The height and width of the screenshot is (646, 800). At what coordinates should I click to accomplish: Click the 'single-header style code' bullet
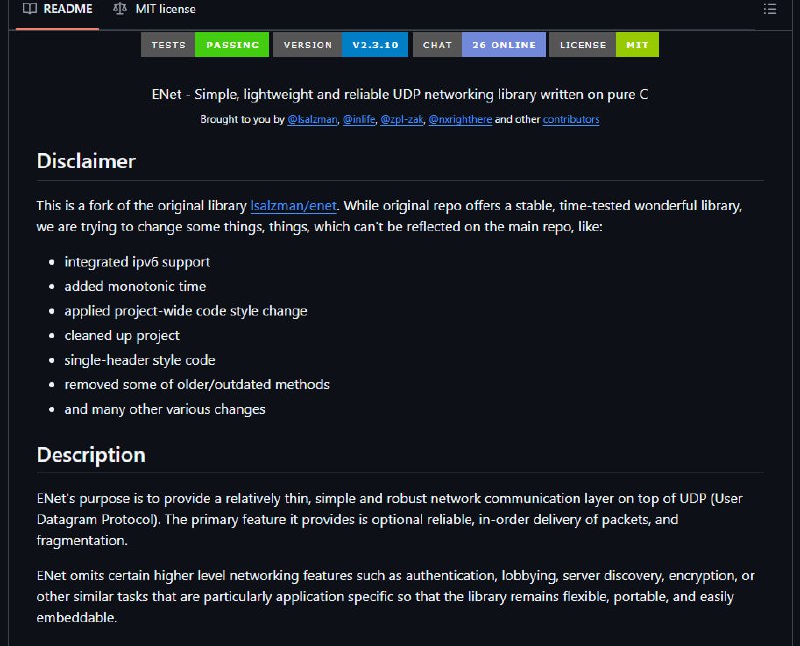pyautogui.click(x=140, y=360)
